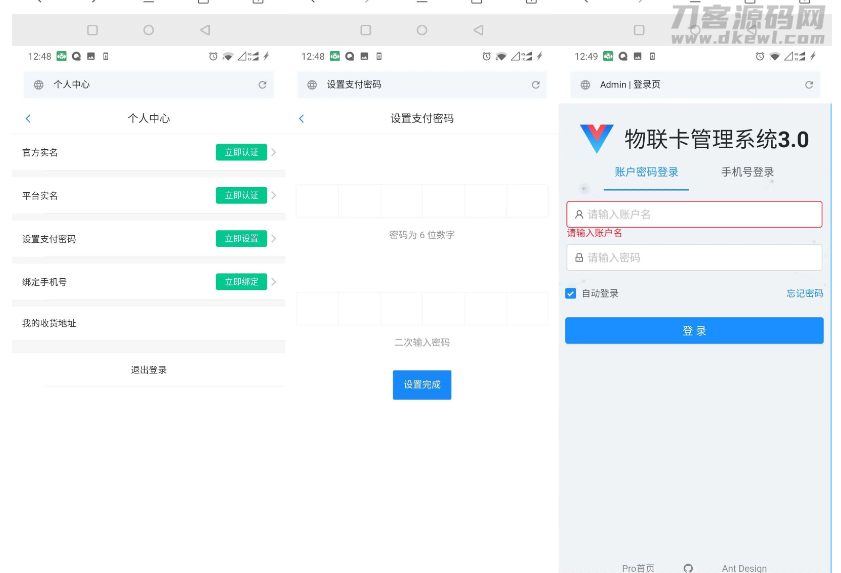Tap the triangle back key on second phone
Viewport: 841px width, 573px height.
click(x=478, y=30)
